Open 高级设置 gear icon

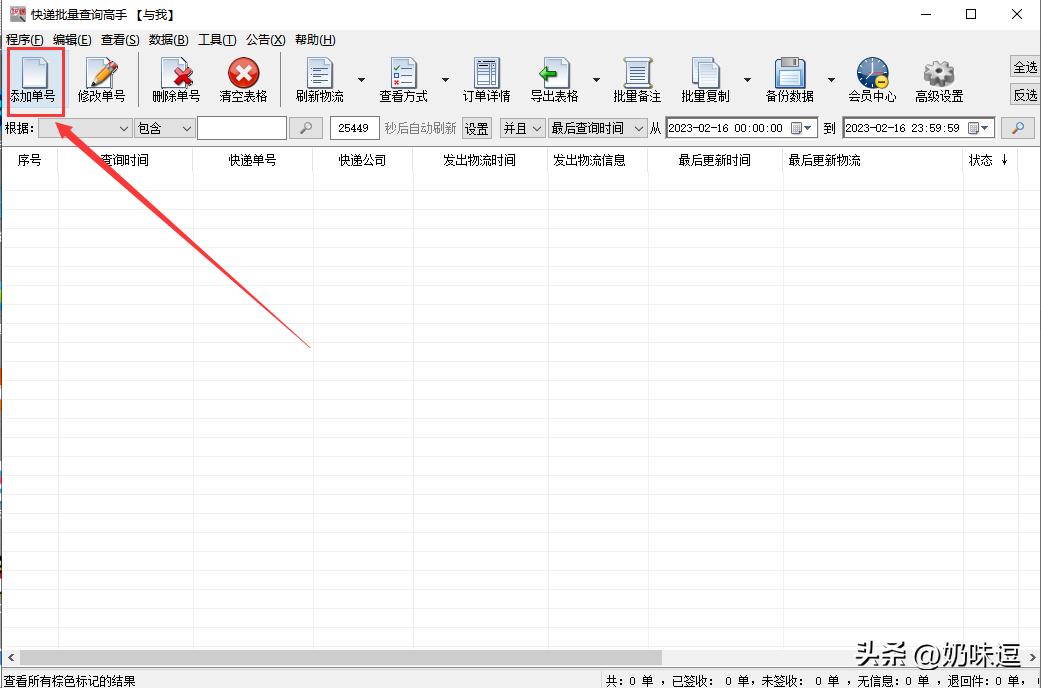tap(939, 80)
